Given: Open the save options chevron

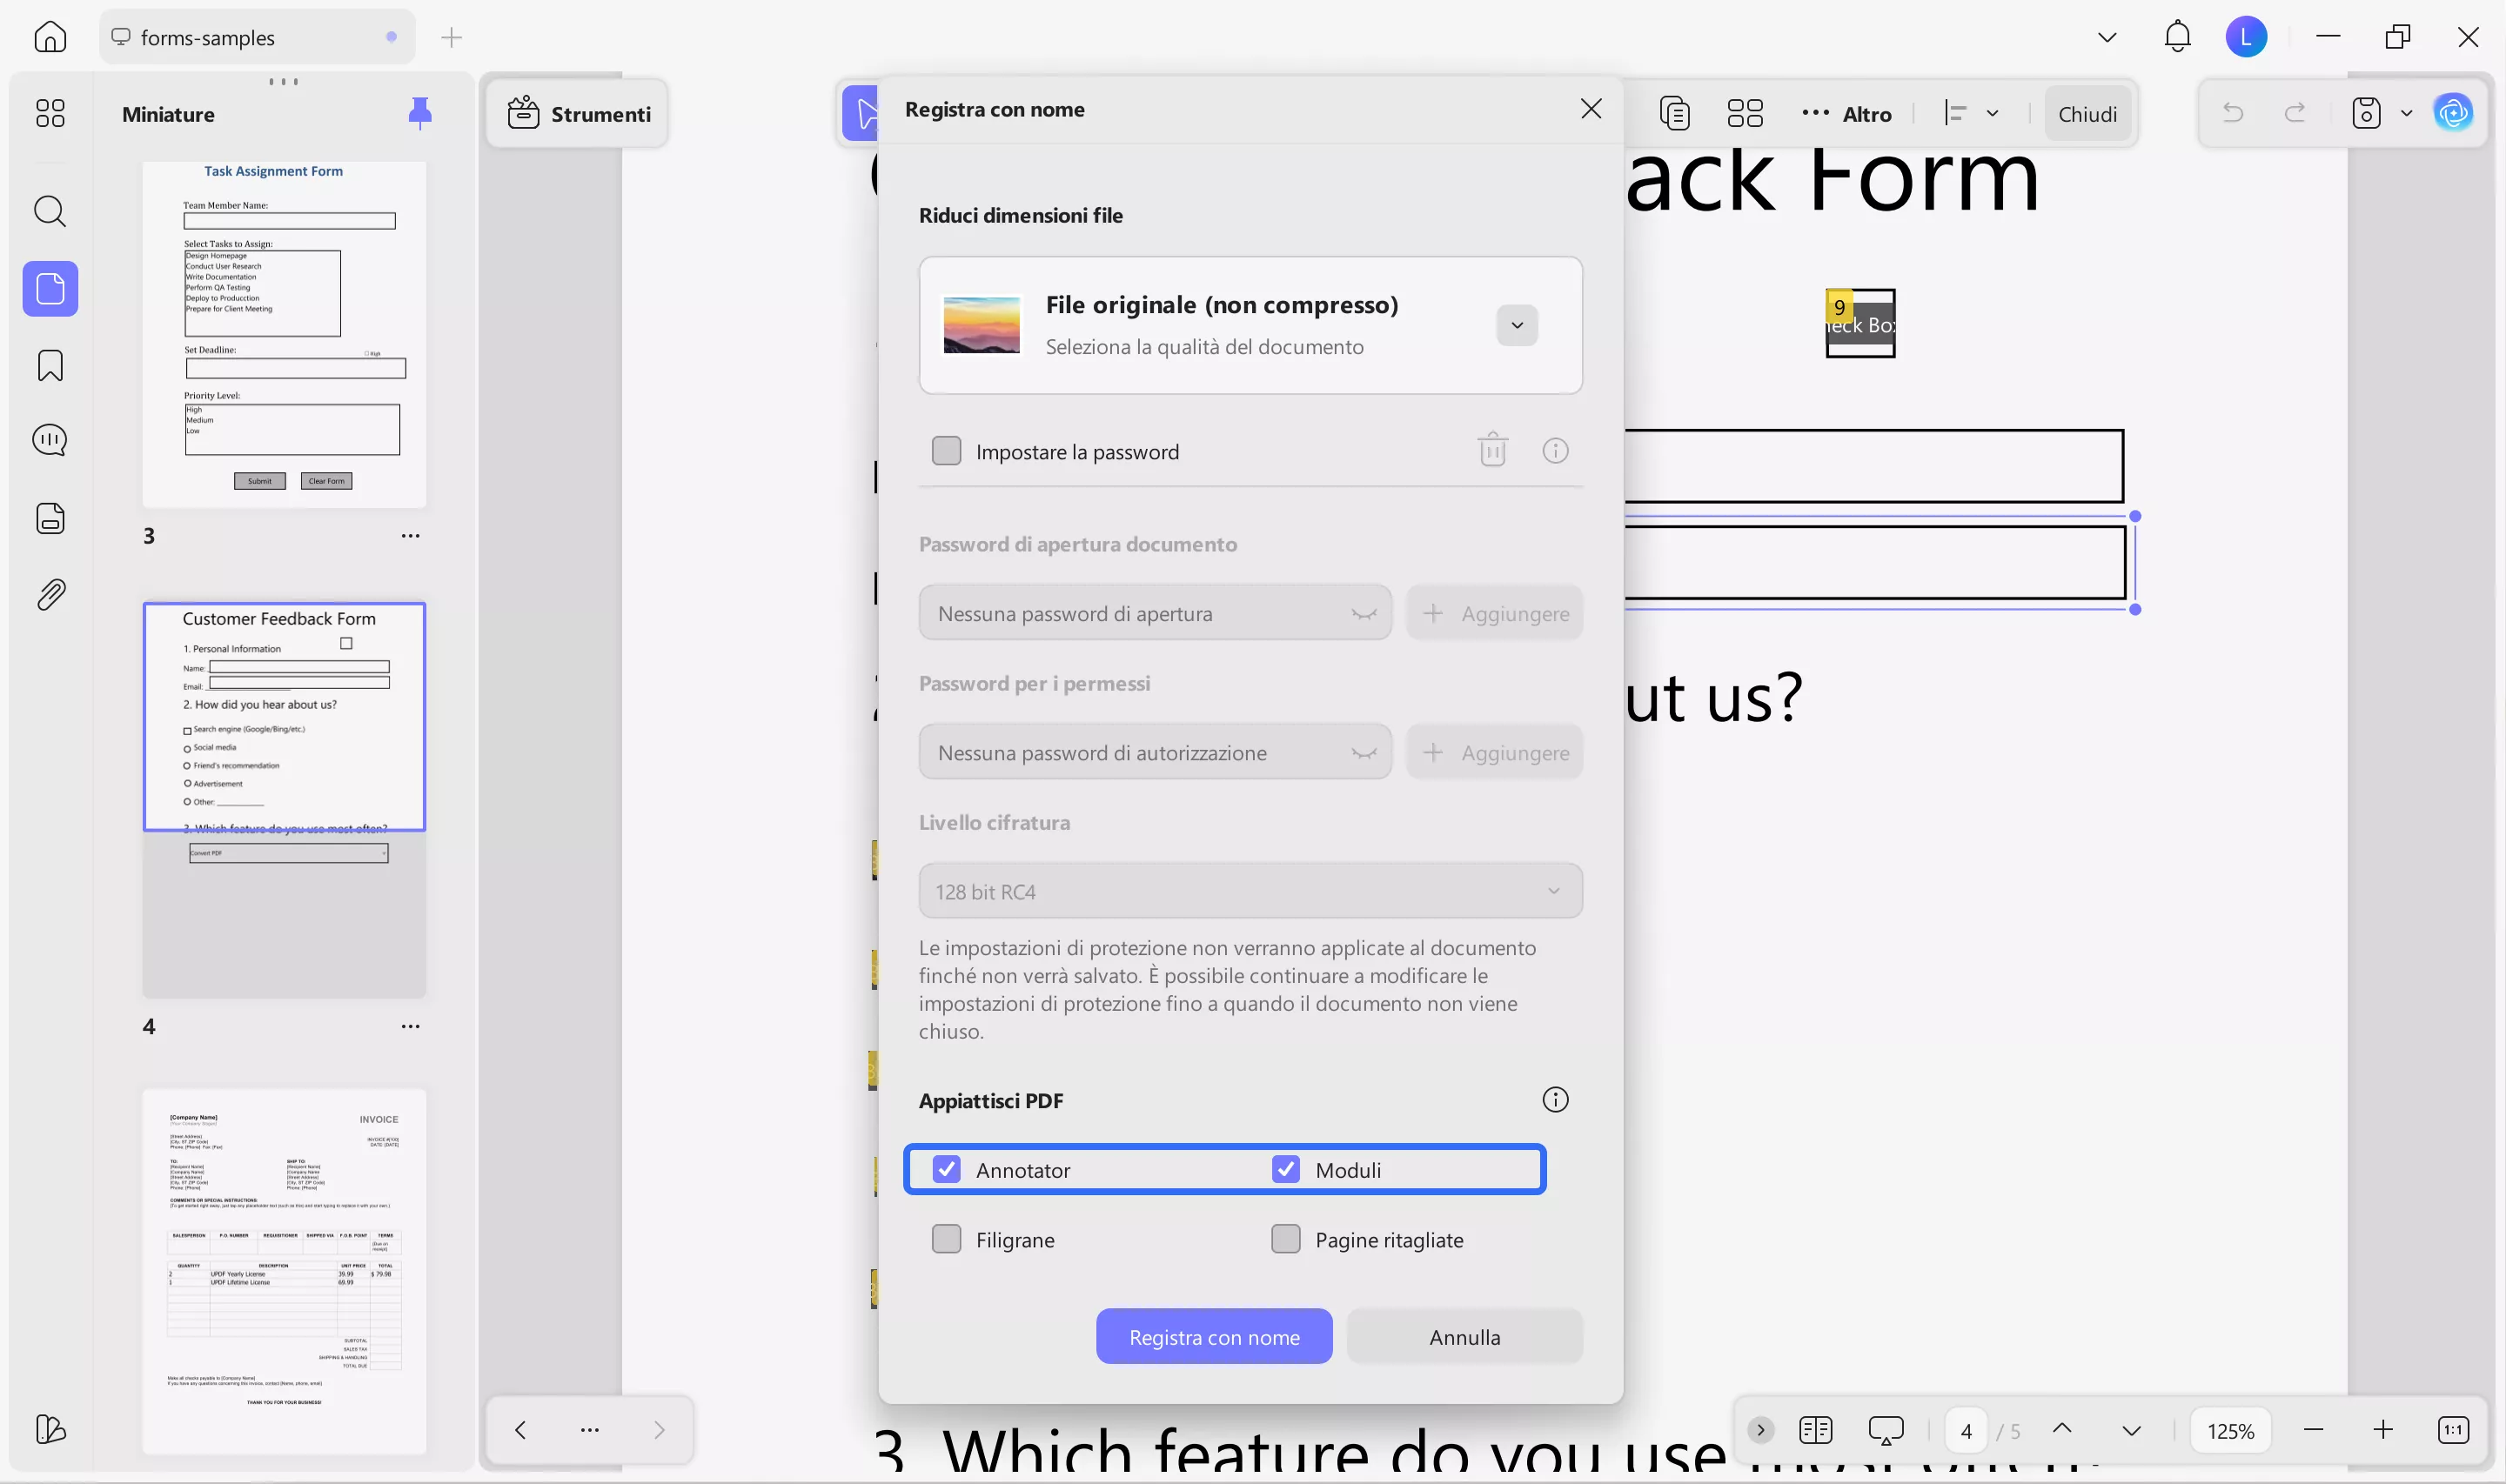Looking at the screenshot, I should click(x=2407, y=112).
